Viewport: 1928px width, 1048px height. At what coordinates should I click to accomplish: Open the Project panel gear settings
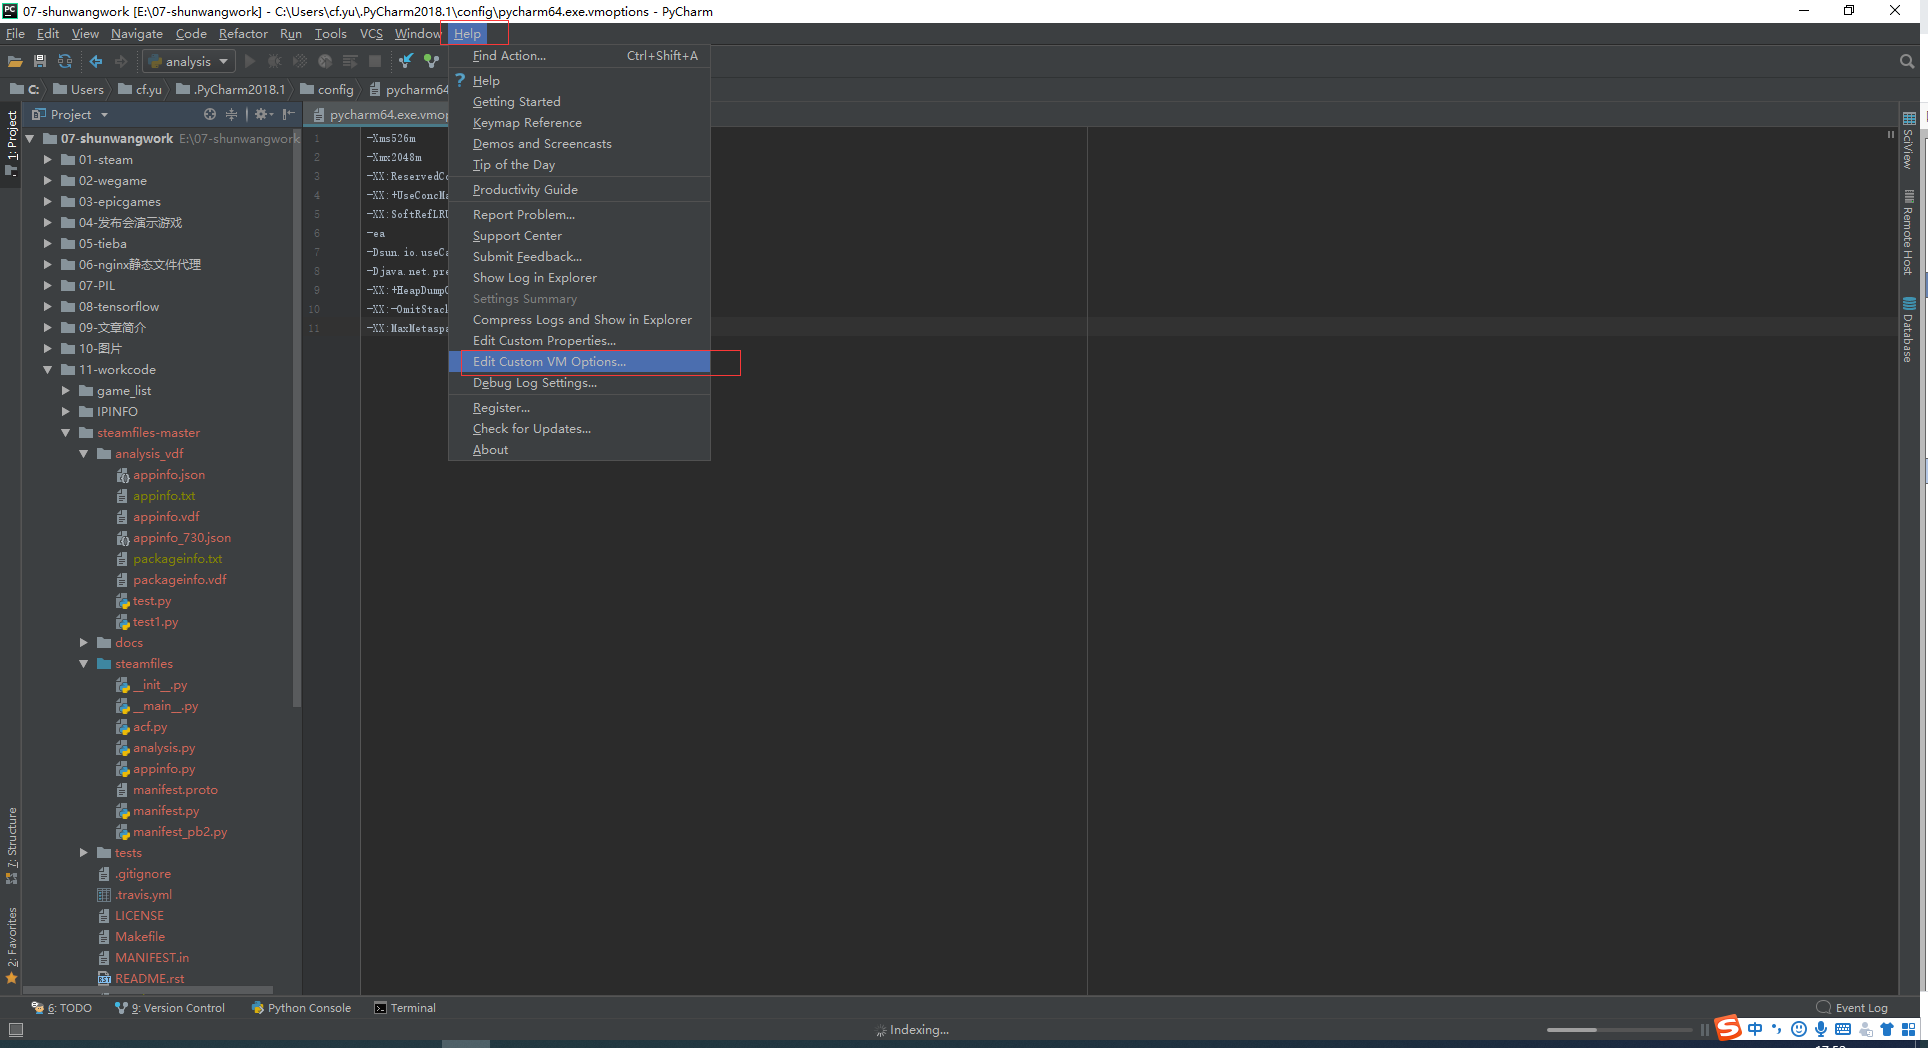tap(263, 115)
